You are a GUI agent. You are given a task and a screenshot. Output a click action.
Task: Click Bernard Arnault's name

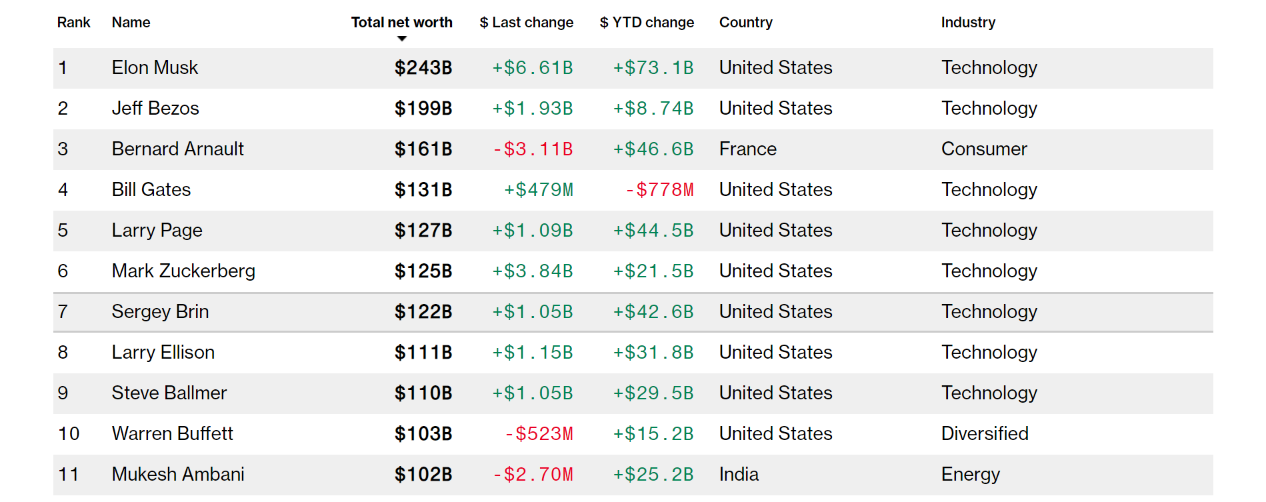[178, 149]
